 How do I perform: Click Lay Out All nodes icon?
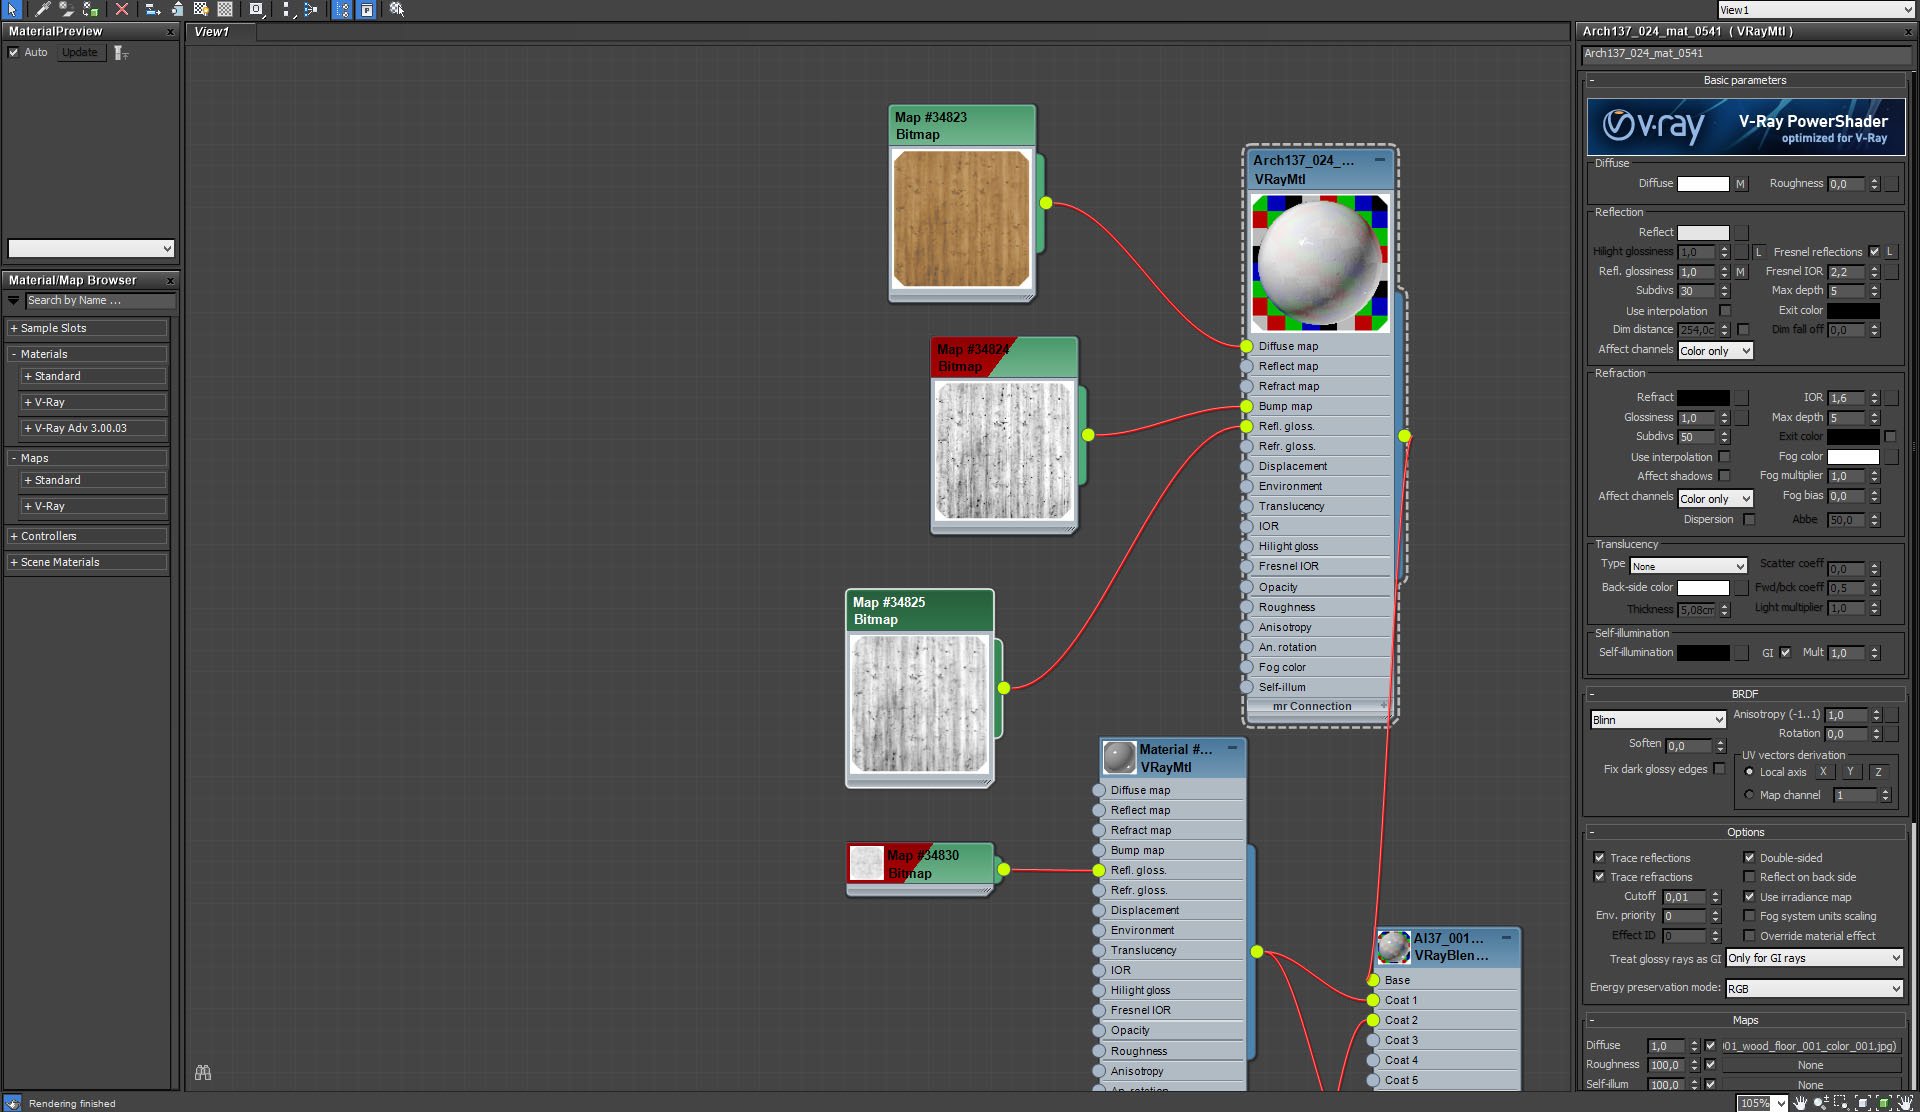[x=287, y=9]
